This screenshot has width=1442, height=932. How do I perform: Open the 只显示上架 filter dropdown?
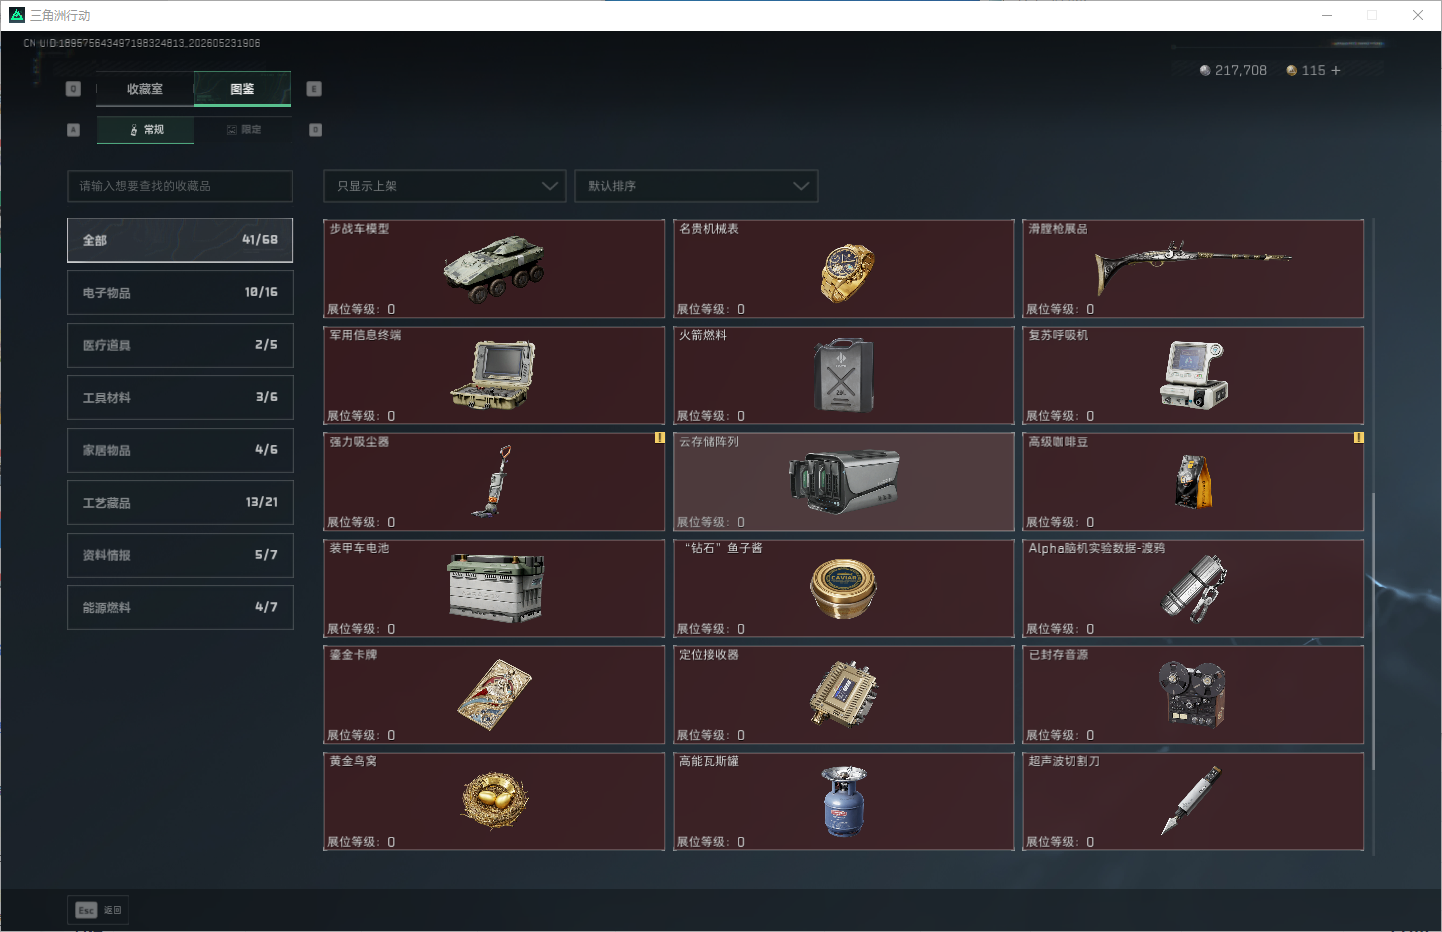tap(445, 186)
